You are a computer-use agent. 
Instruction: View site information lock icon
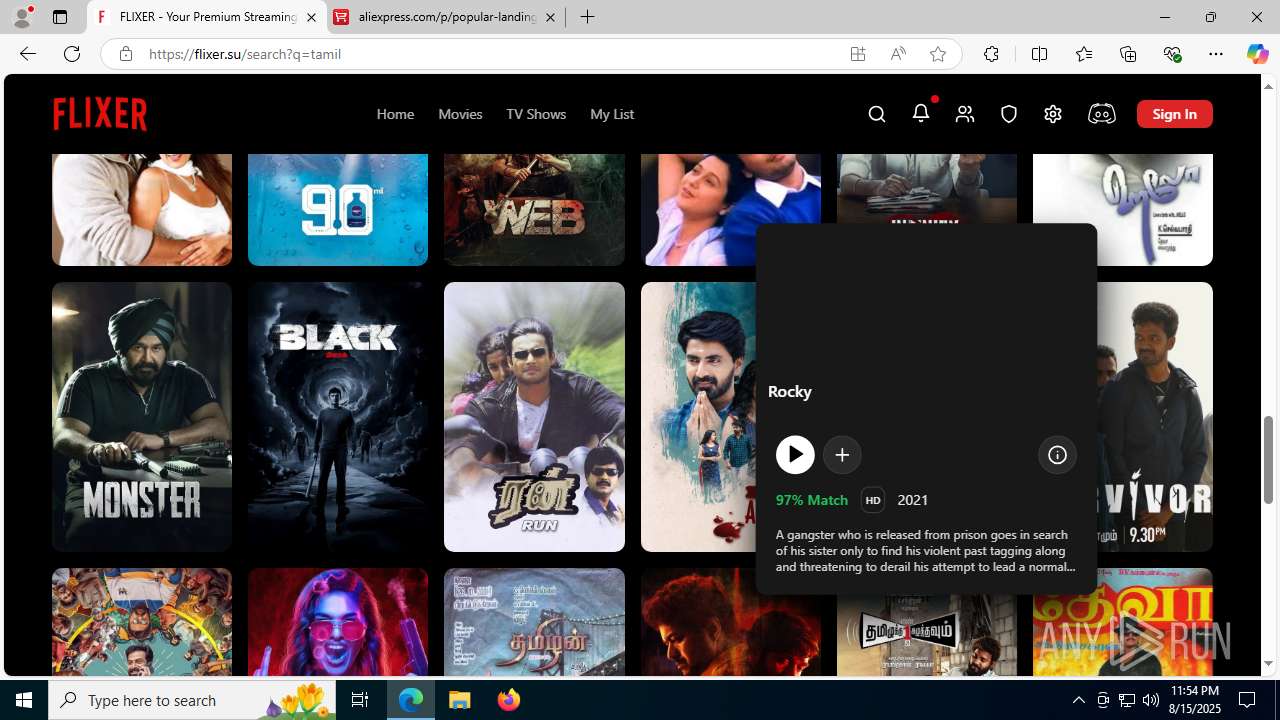(125, 54)
